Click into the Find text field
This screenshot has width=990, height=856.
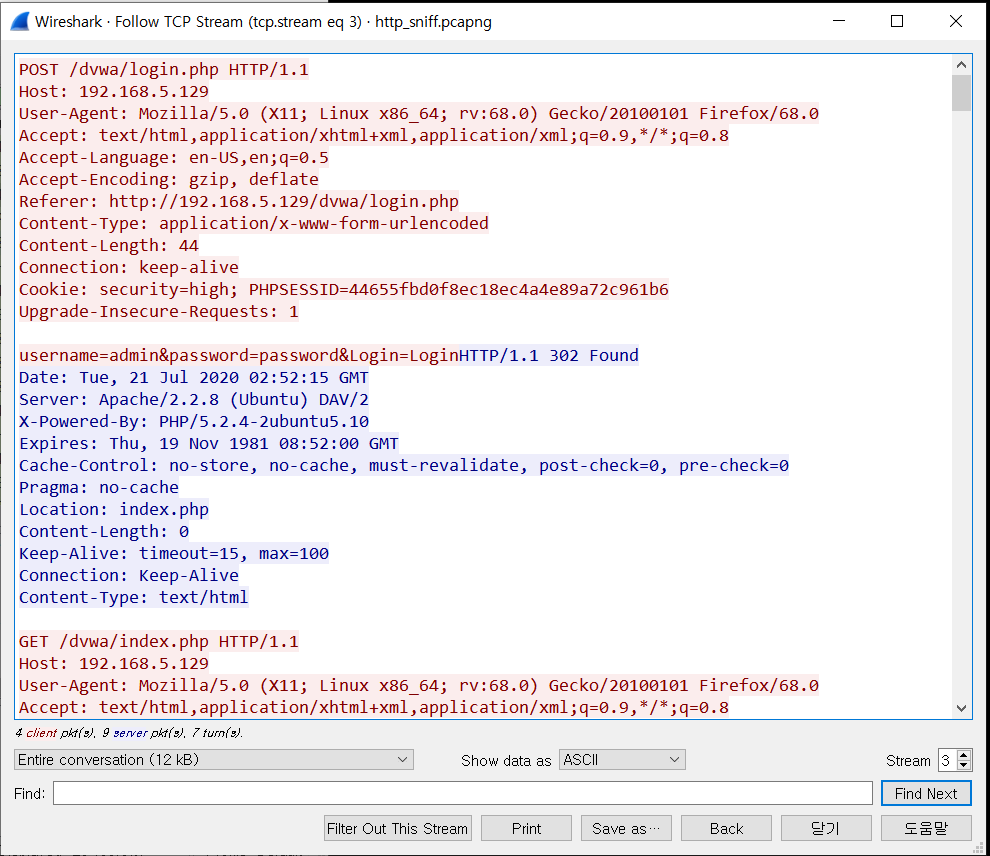pyautogui.click(x=463, y=793)
